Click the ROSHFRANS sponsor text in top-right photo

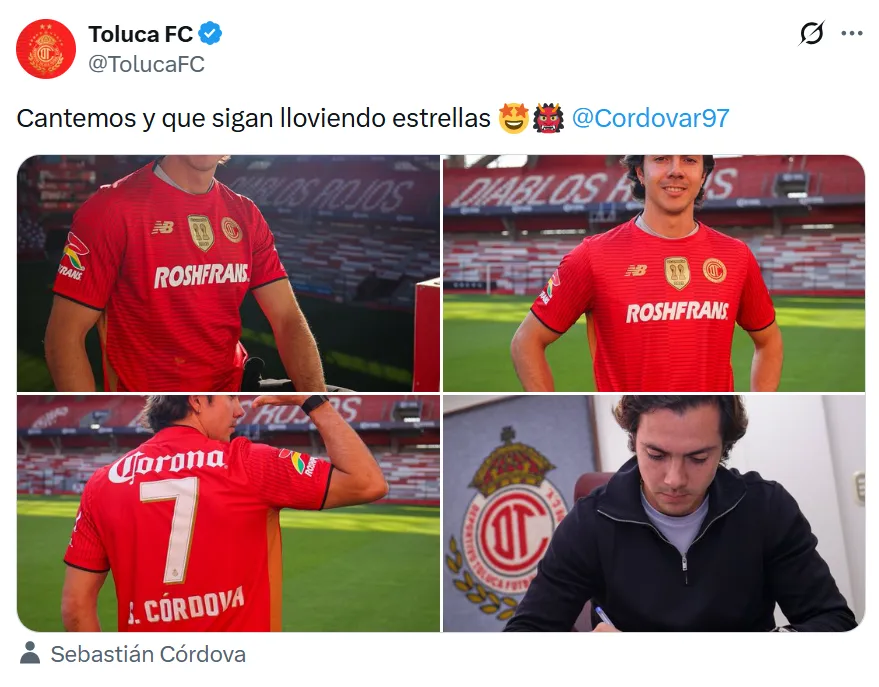(x=677, y=312)
